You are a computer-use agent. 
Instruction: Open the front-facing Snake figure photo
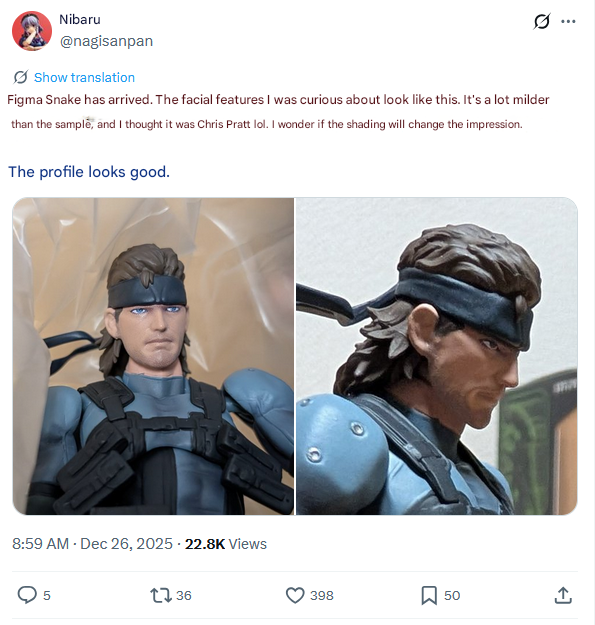[153, 356]
